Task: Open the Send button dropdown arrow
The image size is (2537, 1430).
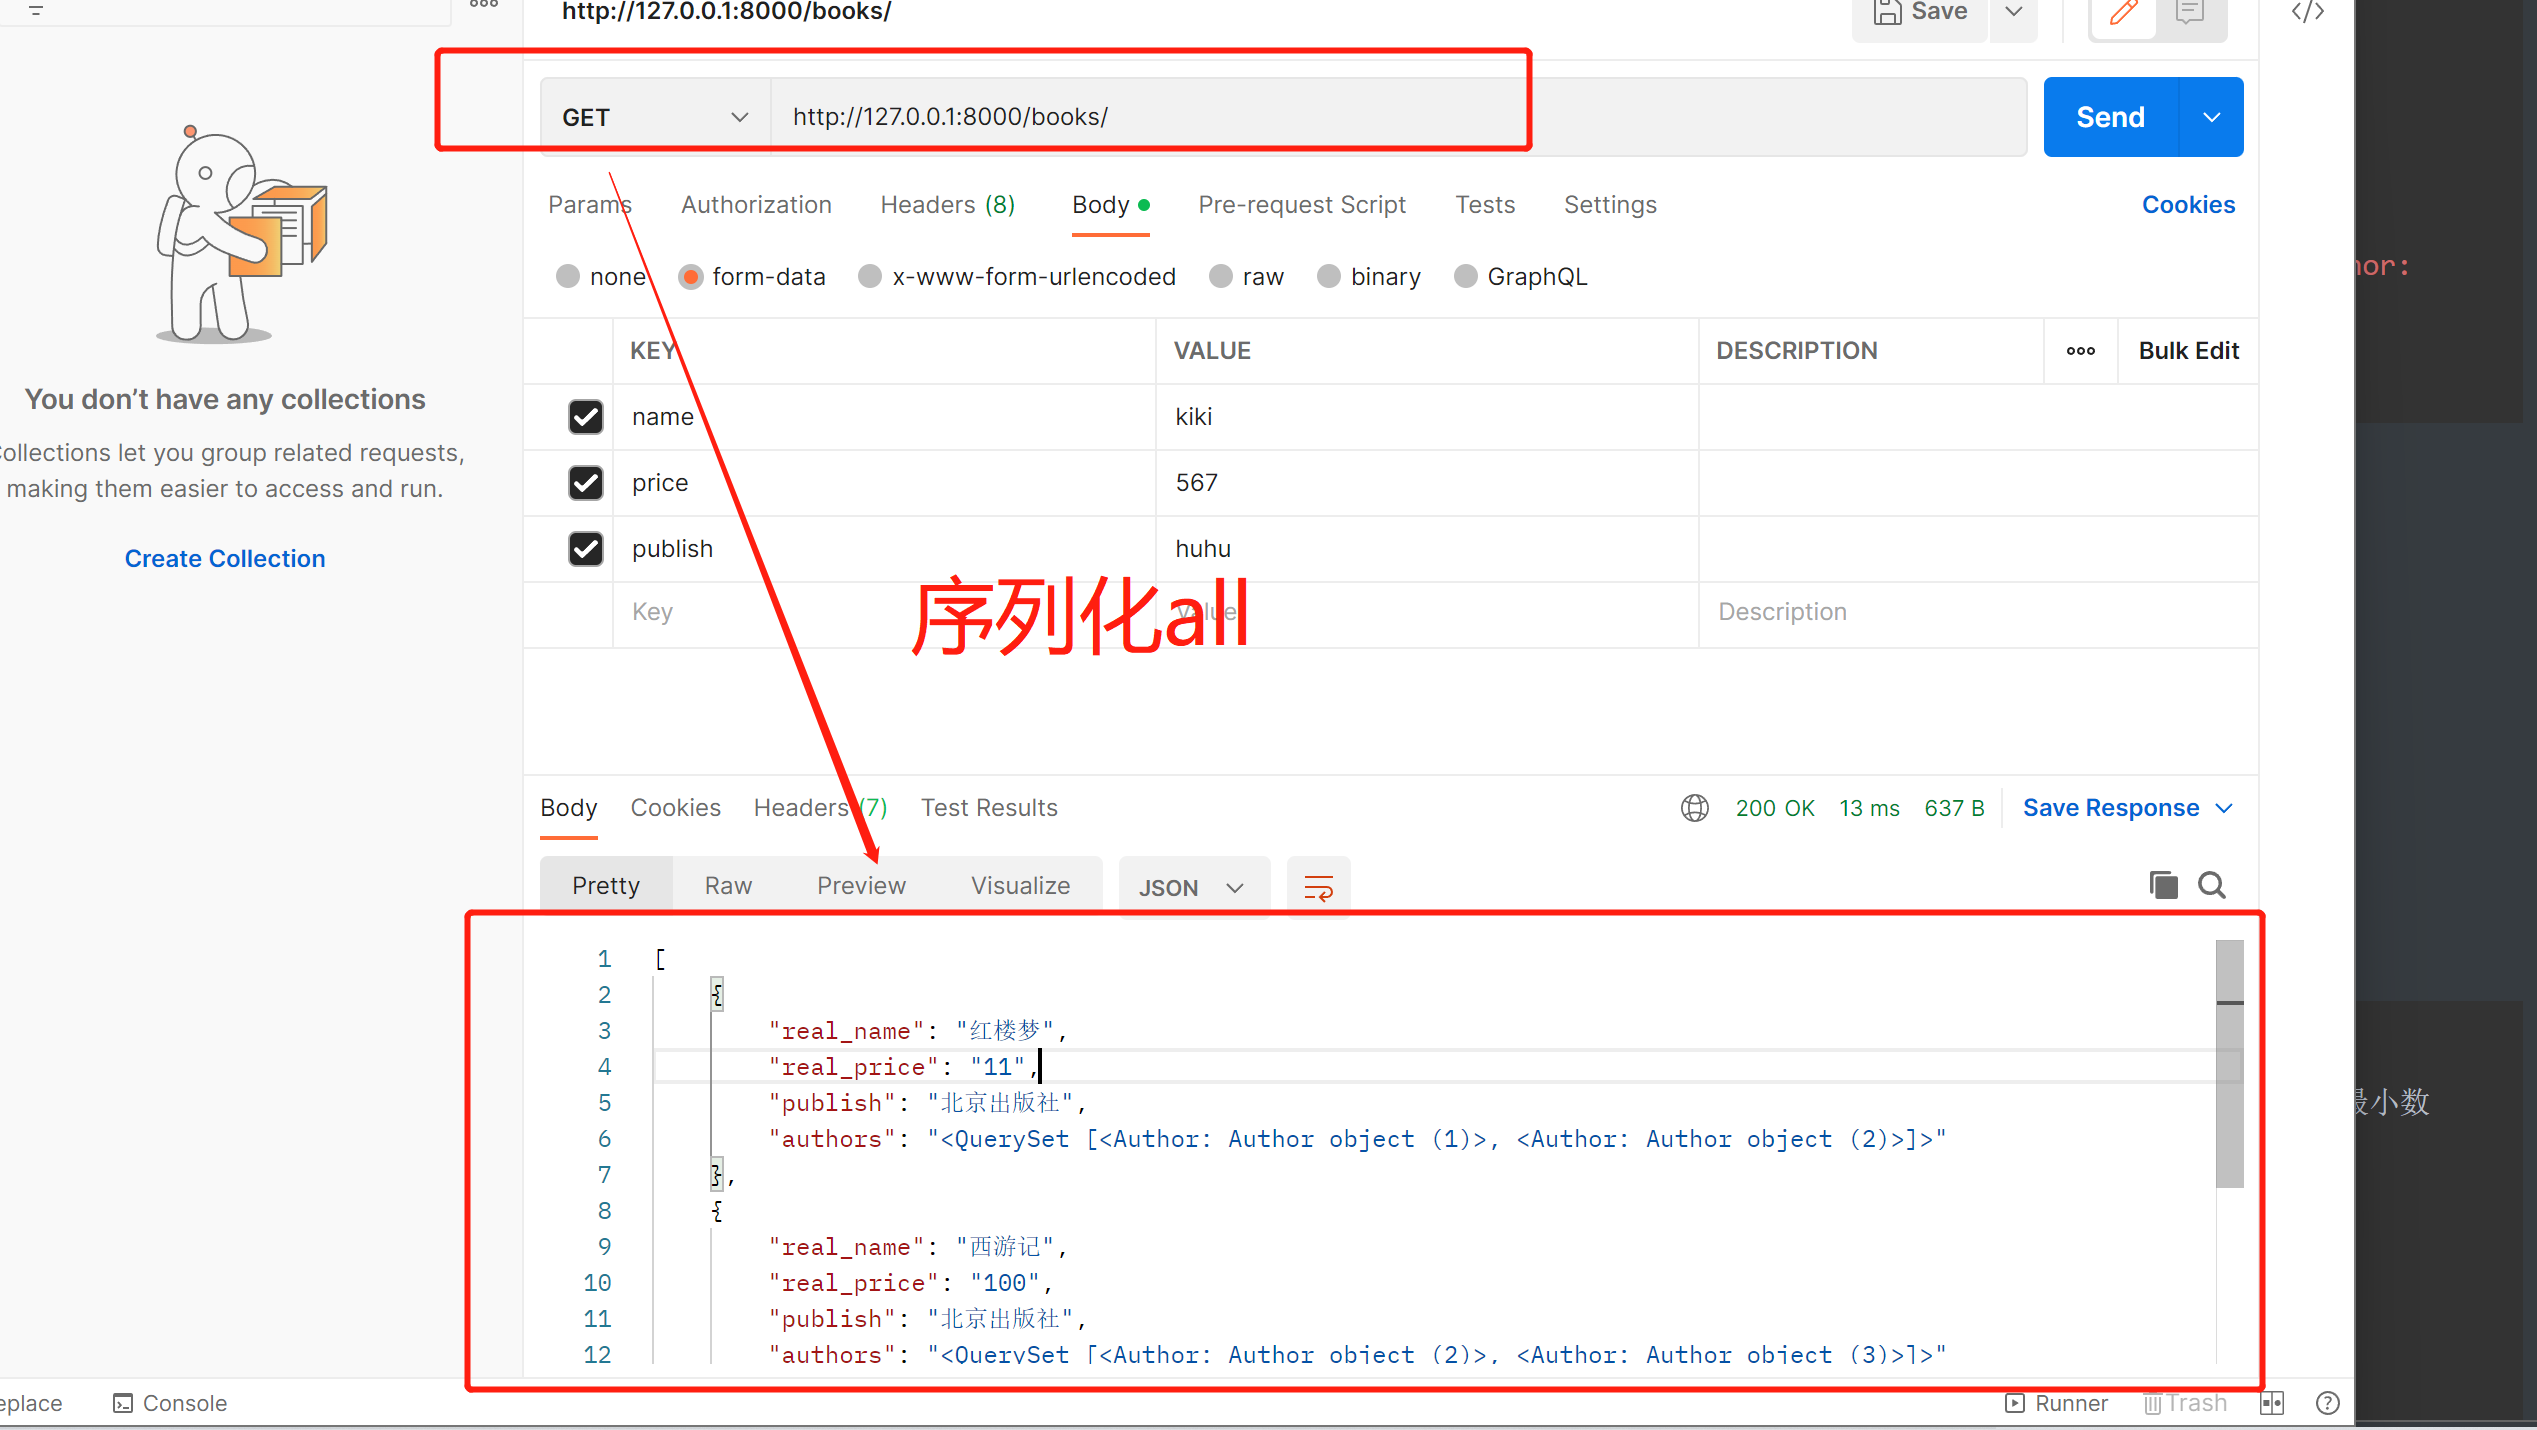Action: pos(2211,118)
